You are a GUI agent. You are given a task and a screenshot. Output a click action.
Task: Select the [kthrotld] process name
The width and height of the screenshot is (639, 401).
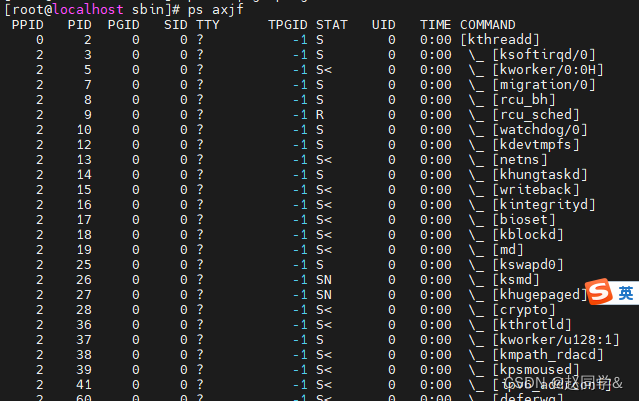(532, 325)
